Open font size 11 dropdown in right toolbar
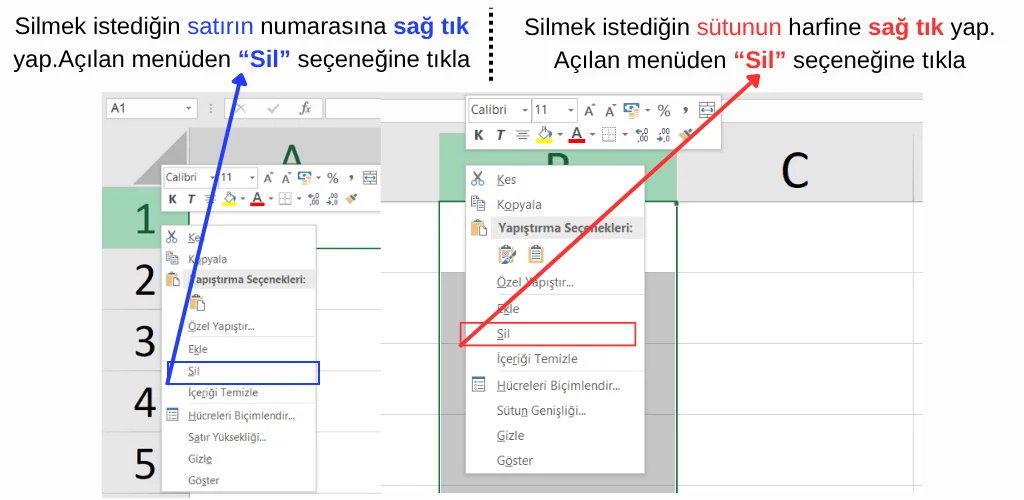The width and height of the screenshot is (1024, 500). pyautogui.click(x=571, y=110)
